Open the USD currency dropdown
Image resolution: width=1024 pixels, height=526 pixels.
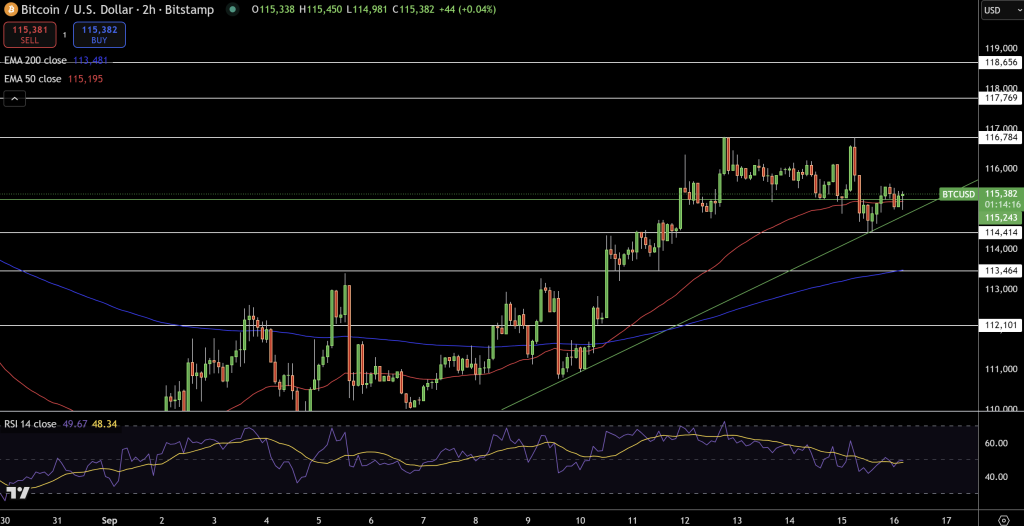(x=998, y=10)
